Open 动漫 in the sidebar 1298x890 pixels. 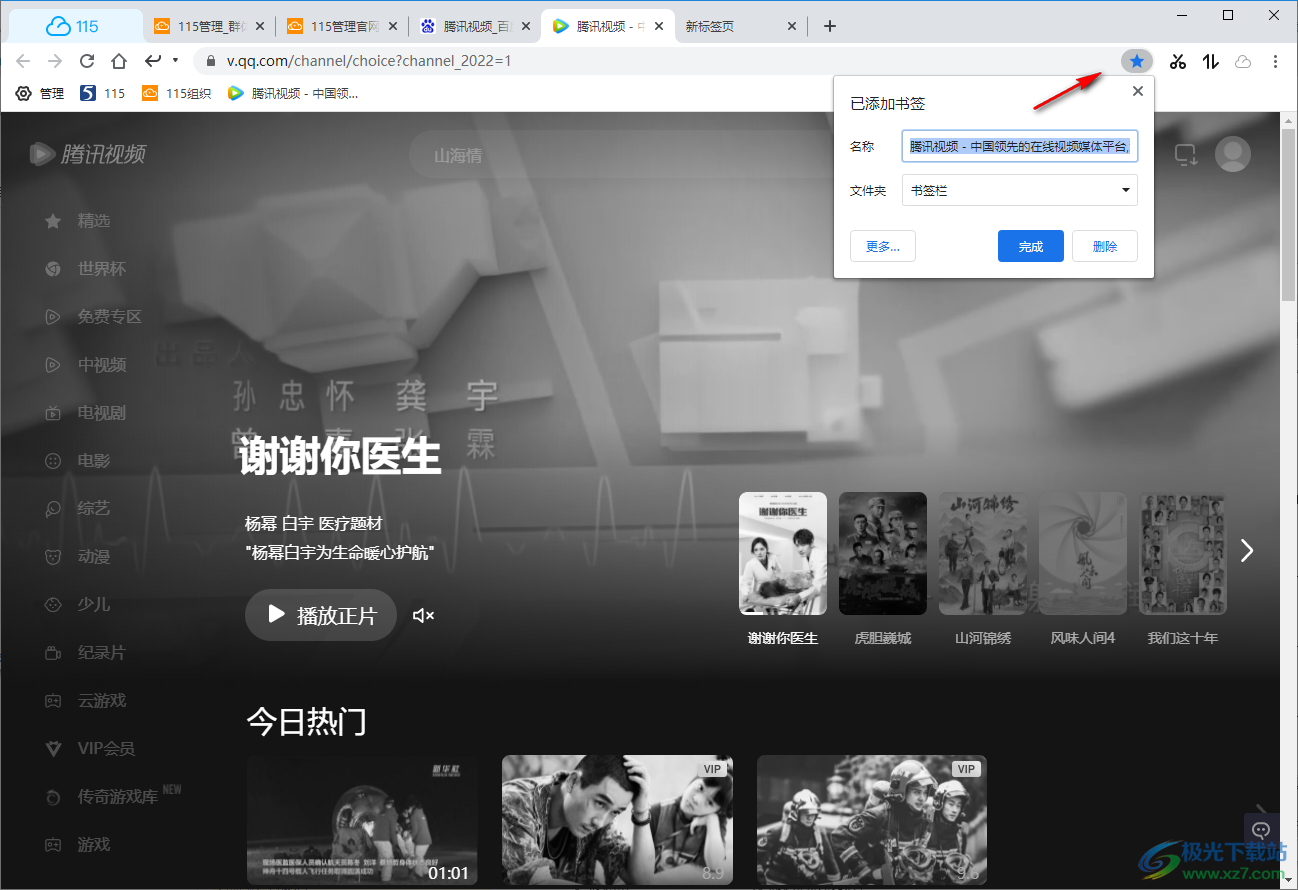pyautogui.click(x=77, y=557)
